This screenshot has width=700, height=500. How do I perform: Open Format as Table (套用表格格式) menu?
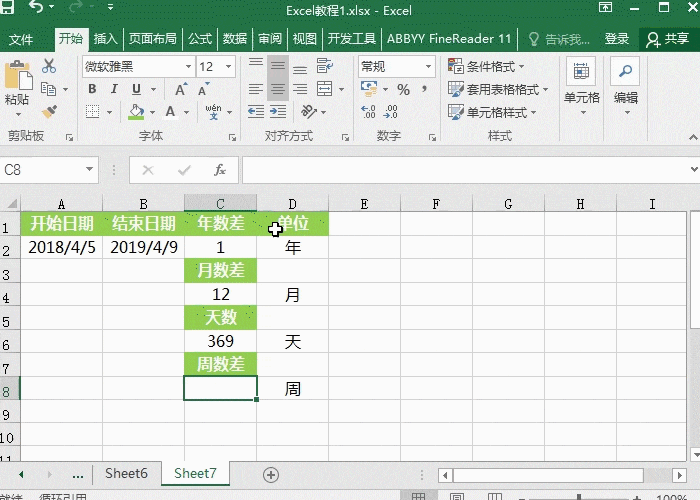pyautogui.click(x=498, y=89)
